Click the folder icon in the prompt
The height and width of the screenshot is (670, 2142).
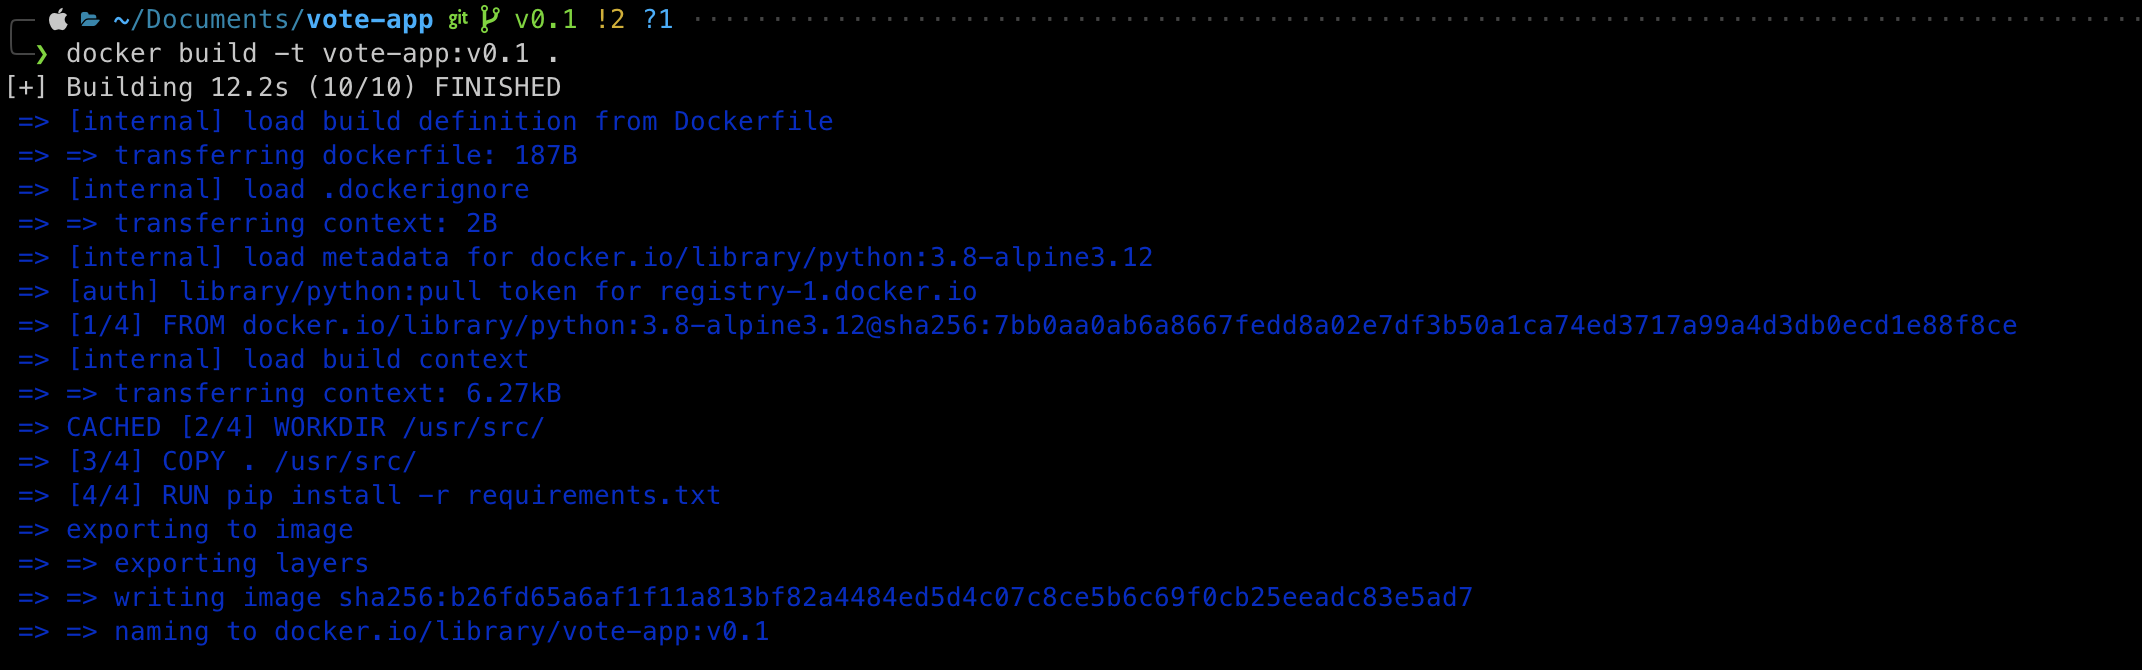[90, 20]
